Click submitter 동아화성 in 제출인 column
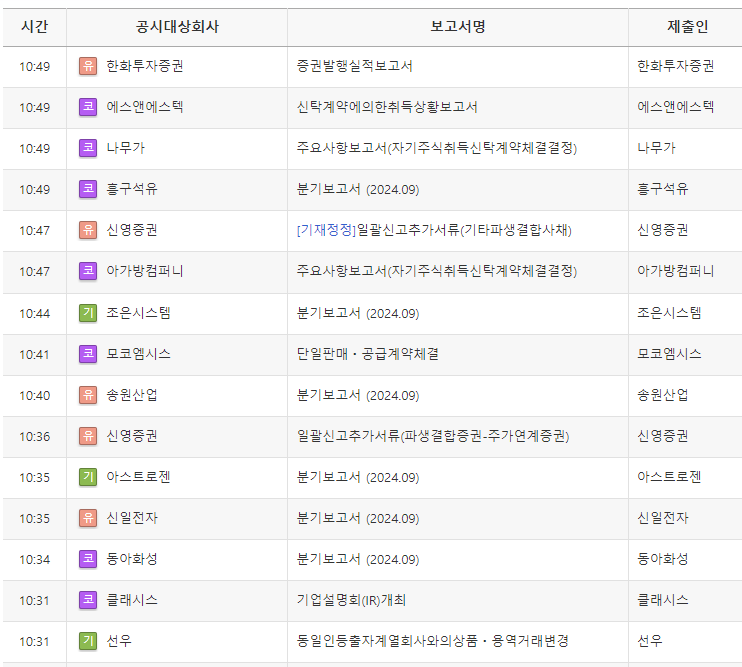This screenshot has height=667, width=742. (663, 559)
